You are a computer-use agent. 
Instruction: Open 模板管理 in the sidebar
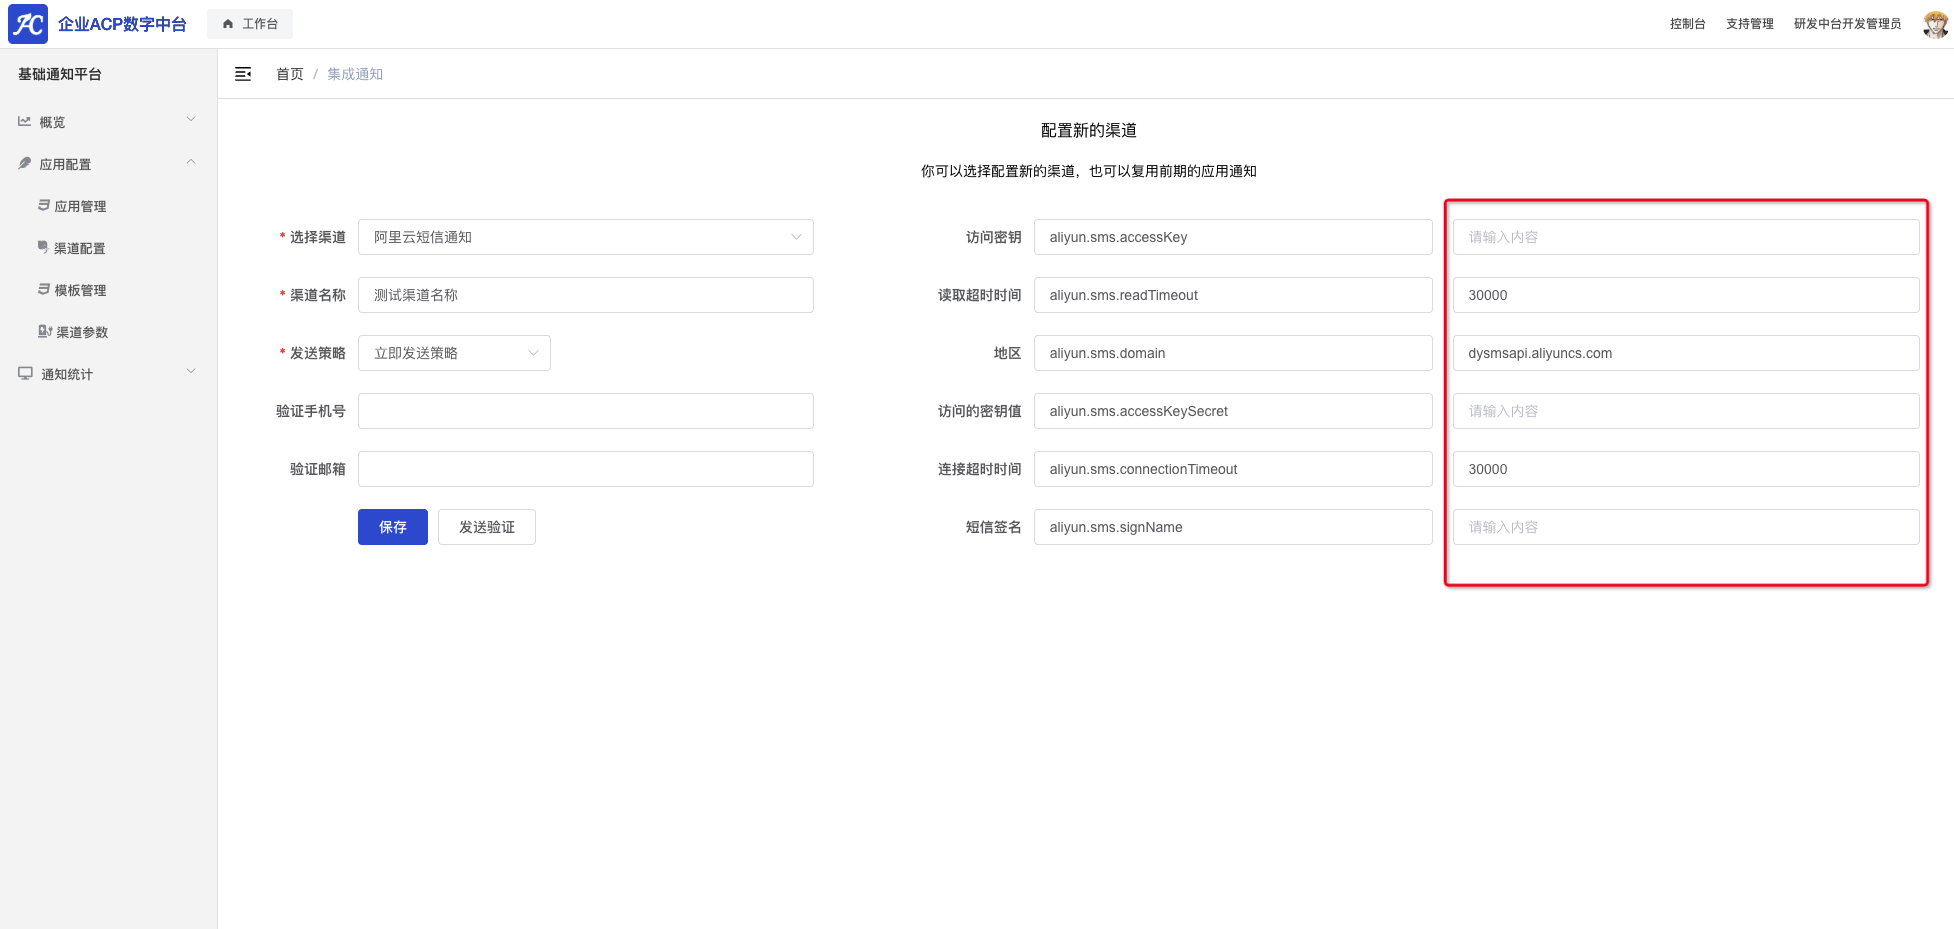pos(80,290)
